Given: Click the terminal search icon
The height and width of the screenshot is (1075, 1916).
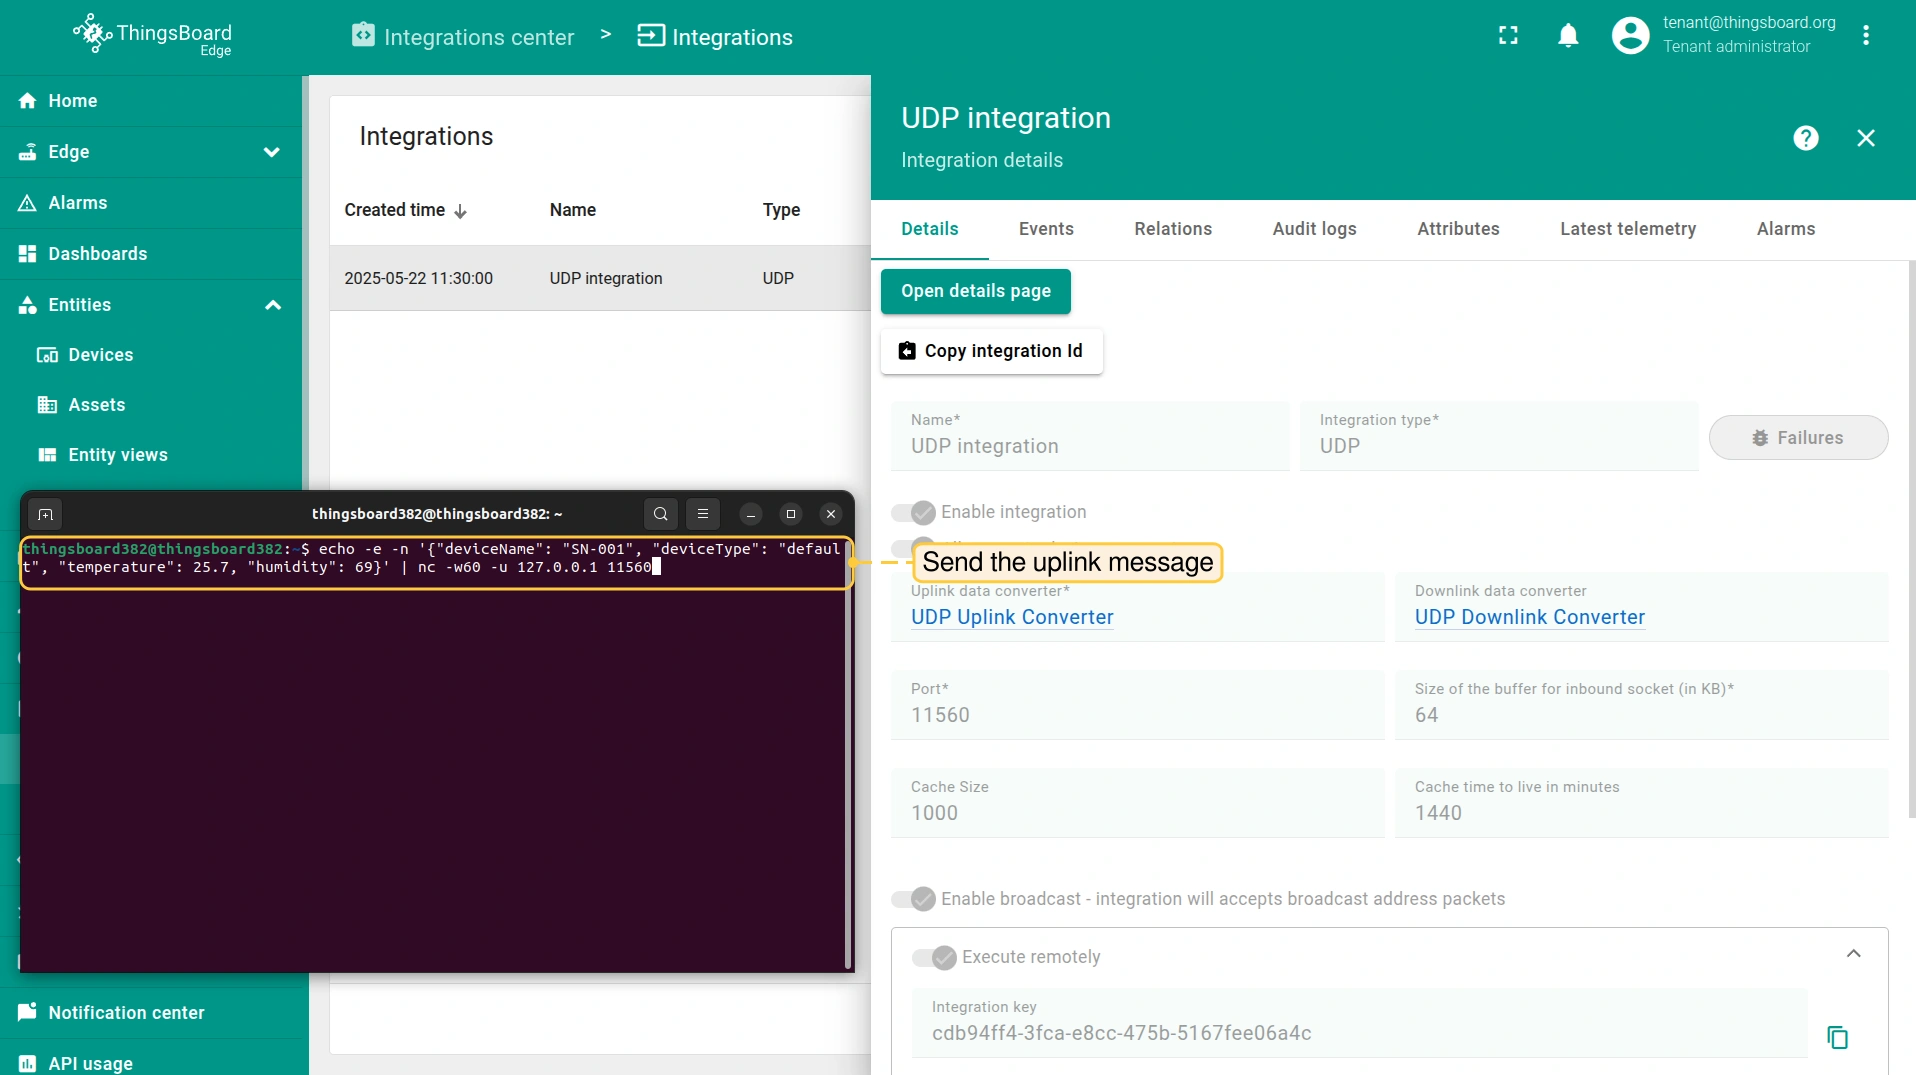Looking at the screenshot, I should [660, 514].
